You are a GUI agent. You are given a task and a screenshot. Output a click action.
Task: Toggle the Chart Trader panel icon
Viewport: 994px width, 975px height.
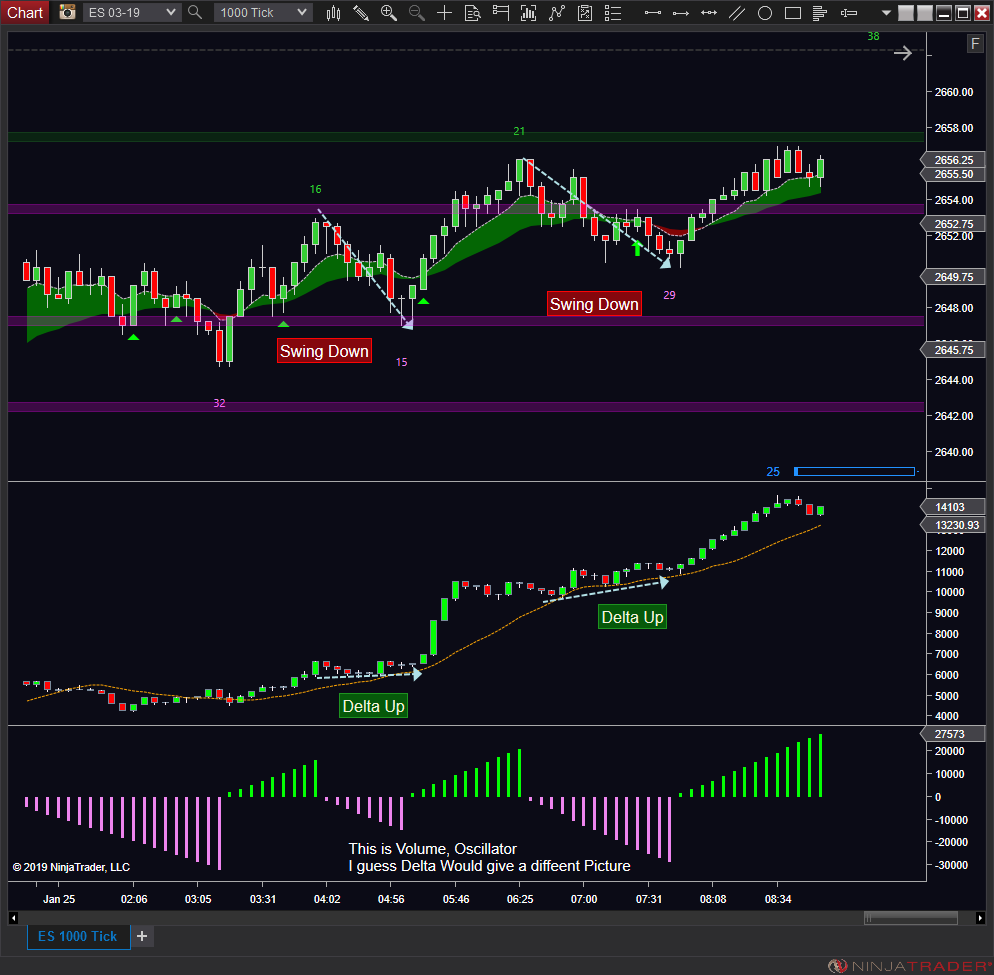pyautogui.click(x=501, y=13)
